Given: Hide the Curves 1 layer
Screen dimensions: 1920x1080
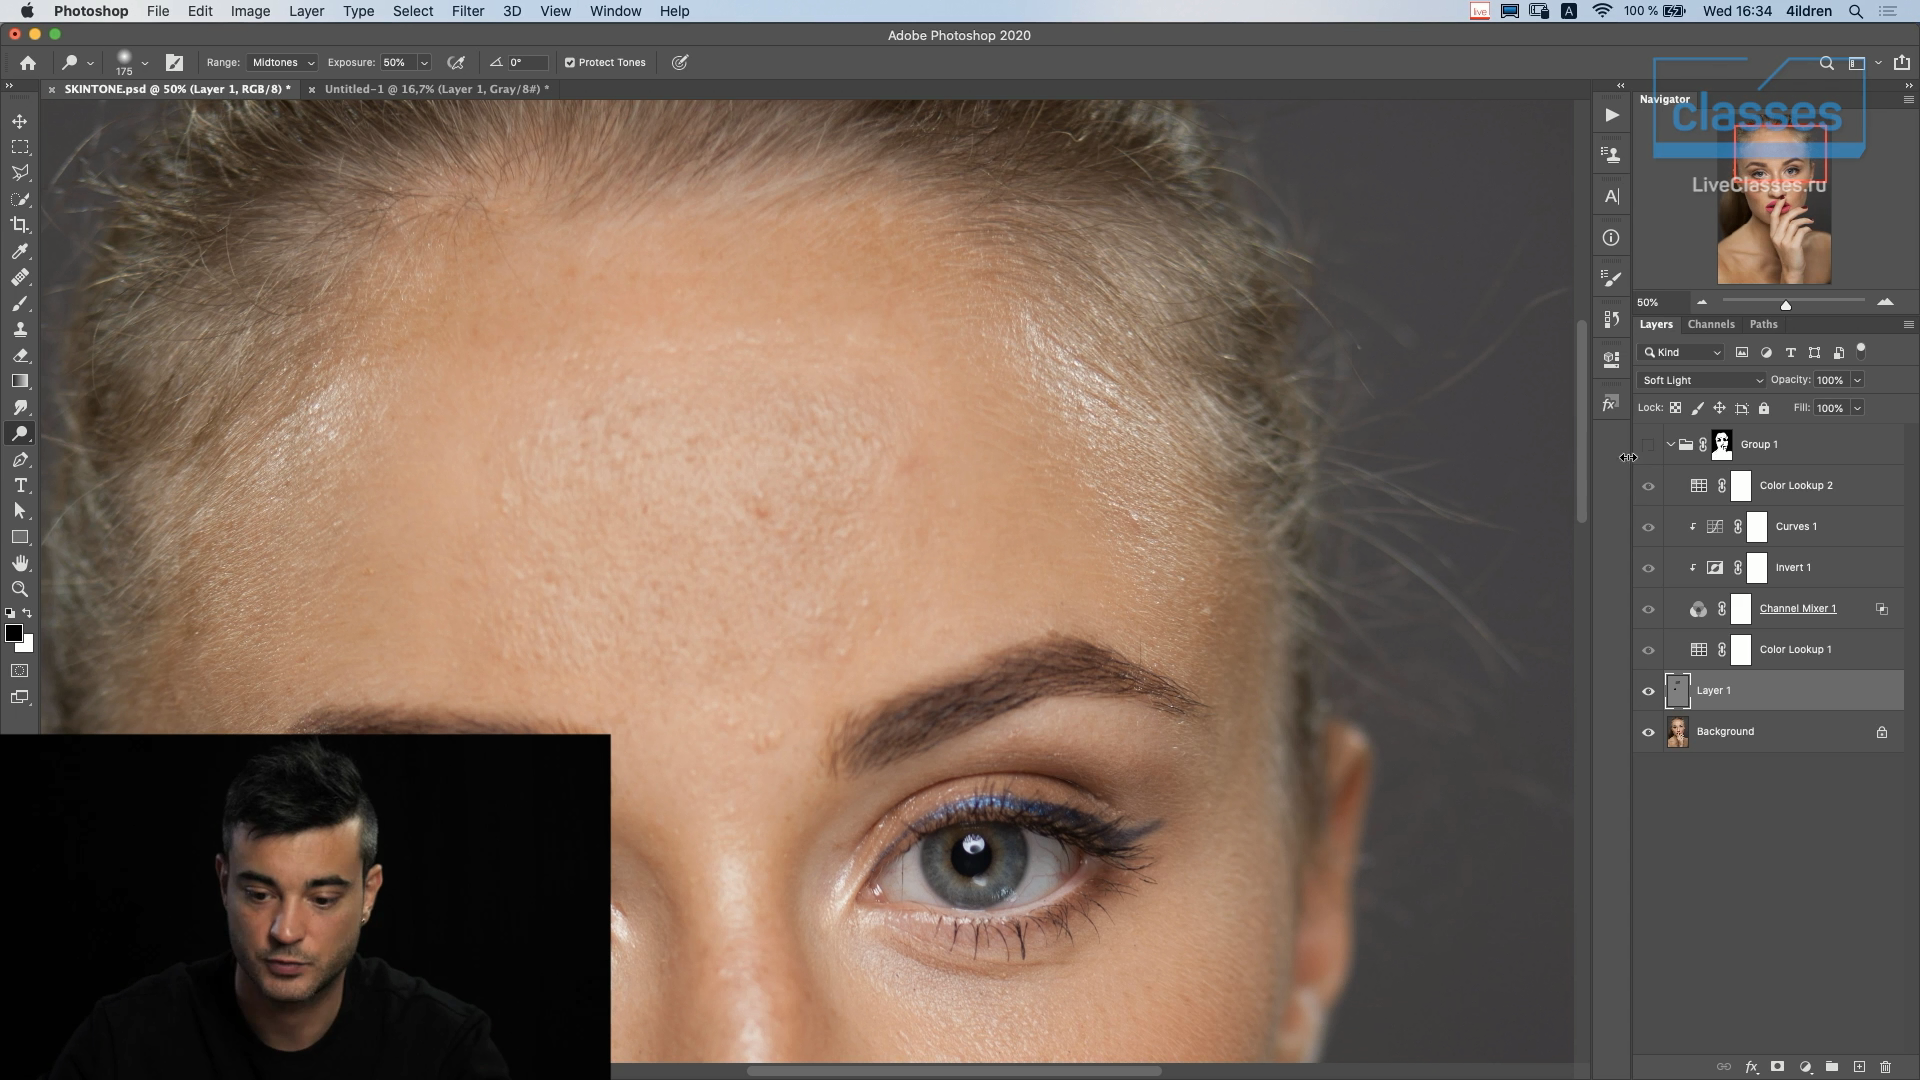Looking at the screenshot, I should tap(1648, 527).
